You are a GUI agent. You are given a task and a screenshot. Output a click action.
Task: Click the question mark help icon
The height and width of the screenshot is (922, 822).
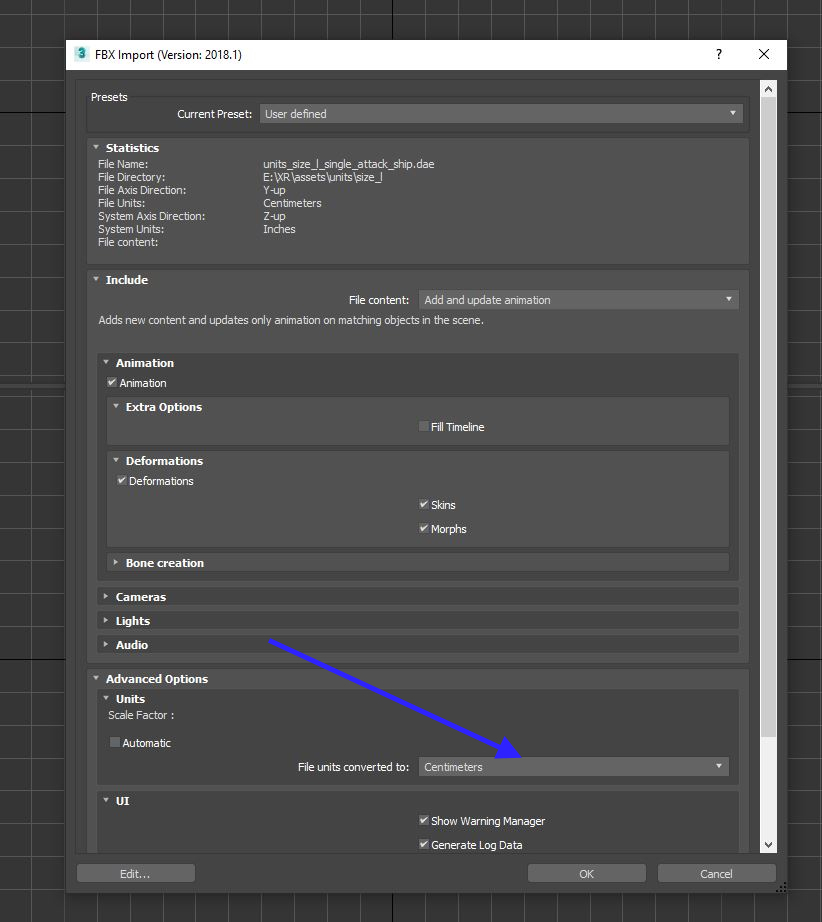(x=718, y=54)
